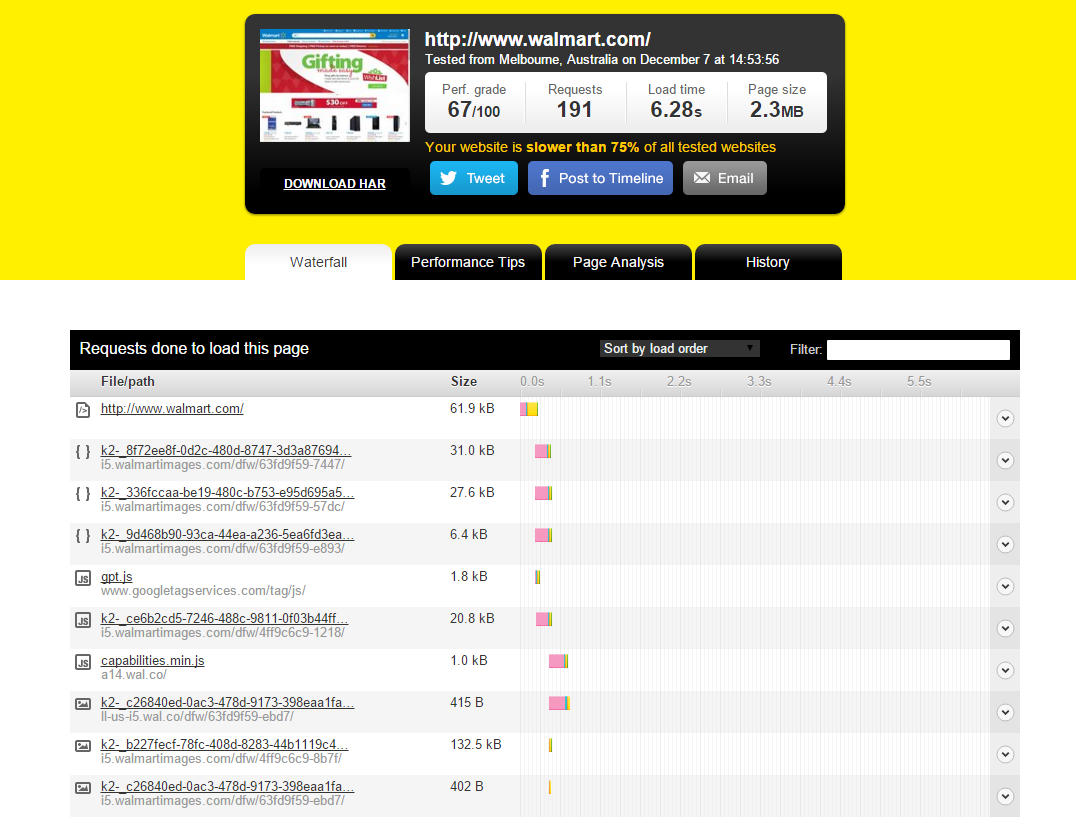
Task: Click the File/path column header
Action: coord(128,381)
